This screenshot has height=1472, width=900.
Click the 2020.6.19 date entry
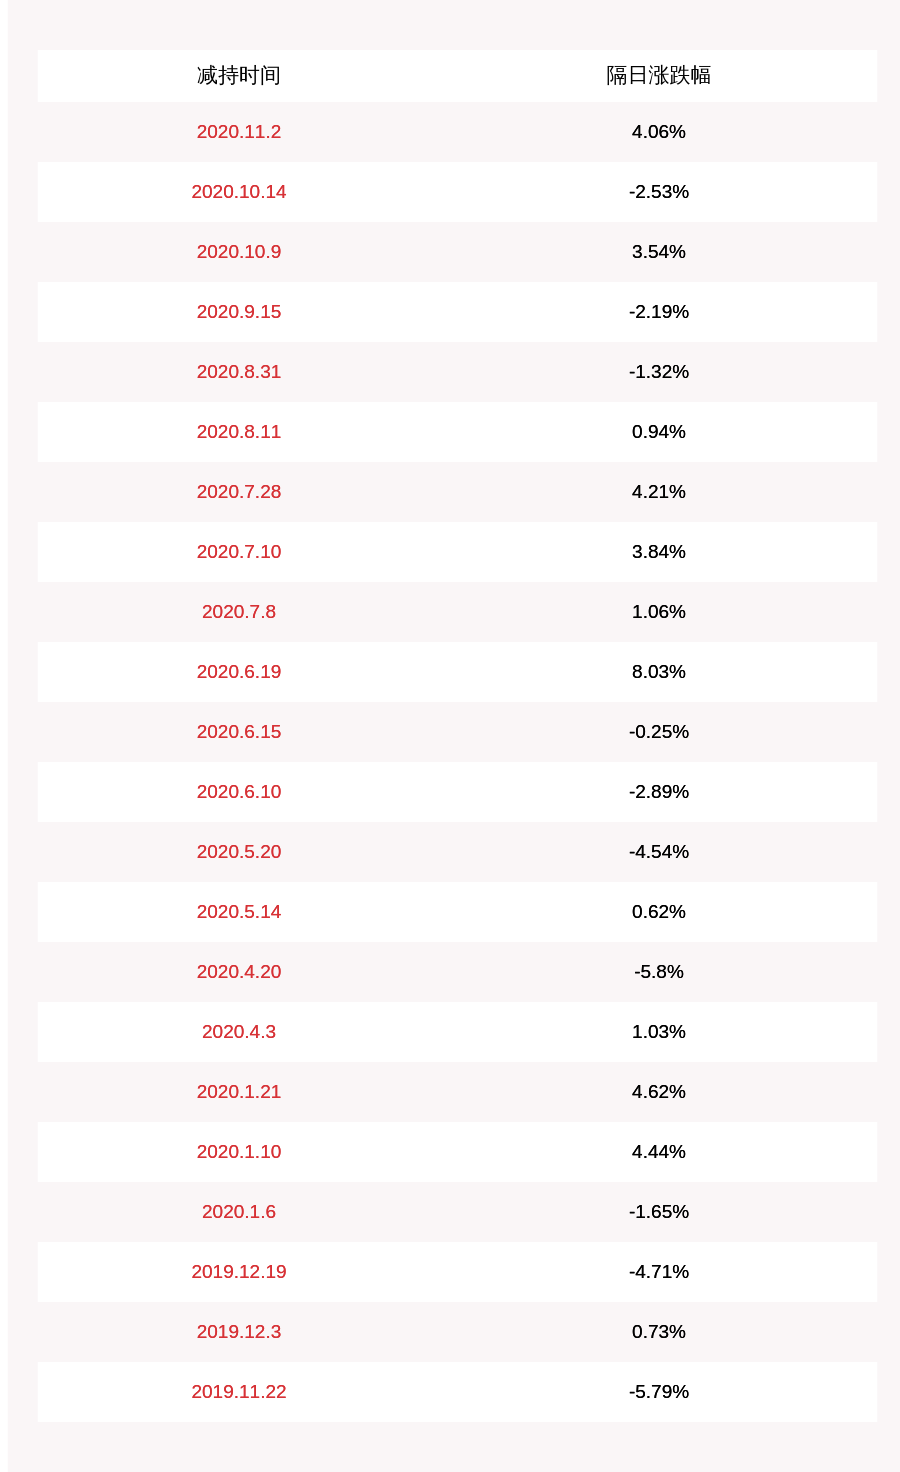point(238,672)
